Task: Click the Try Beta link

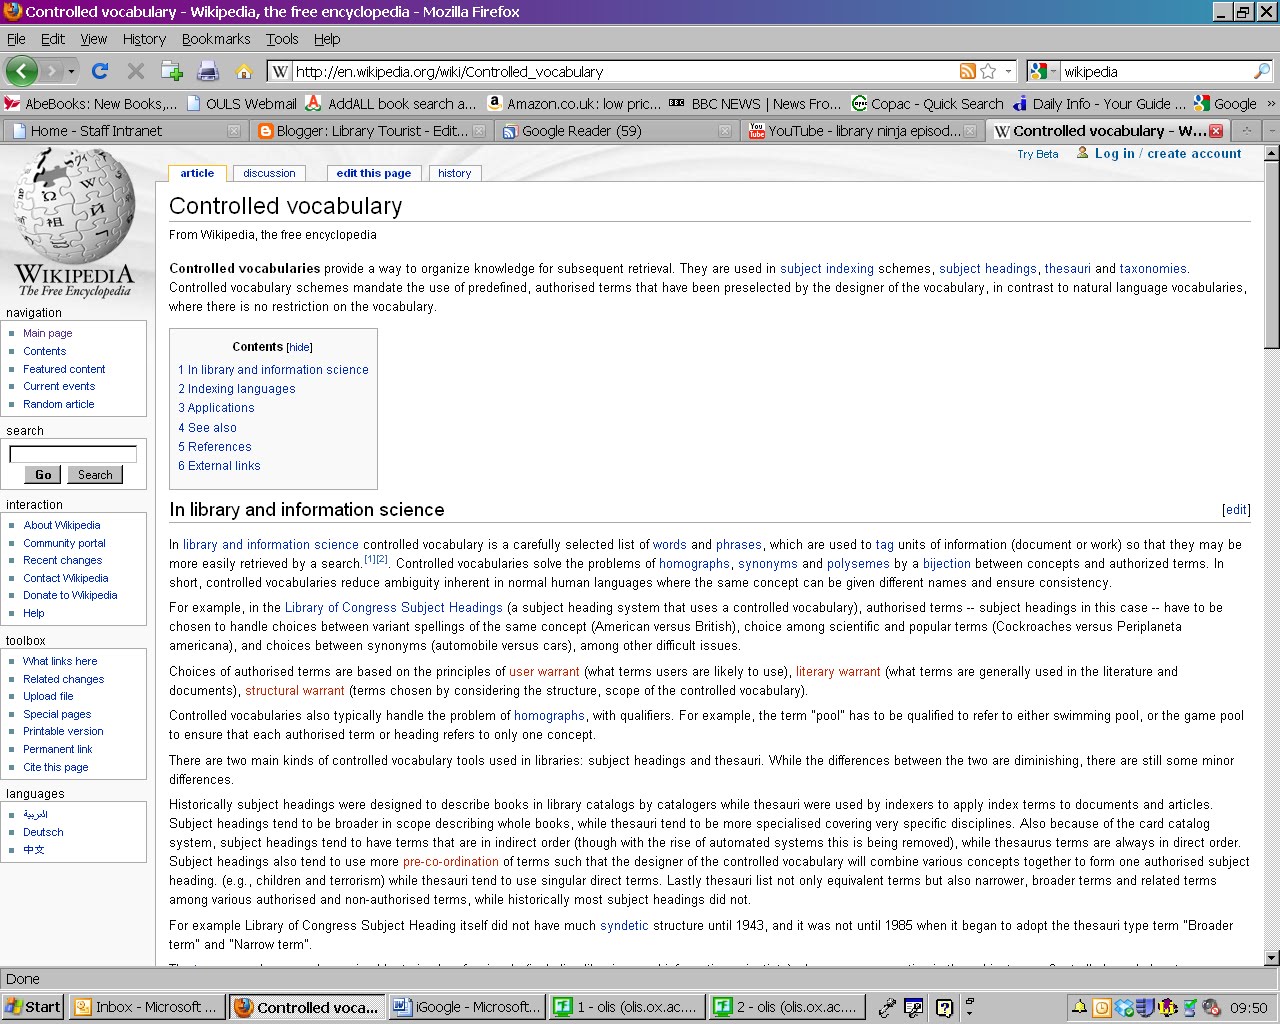Action: coord(1037,154)
